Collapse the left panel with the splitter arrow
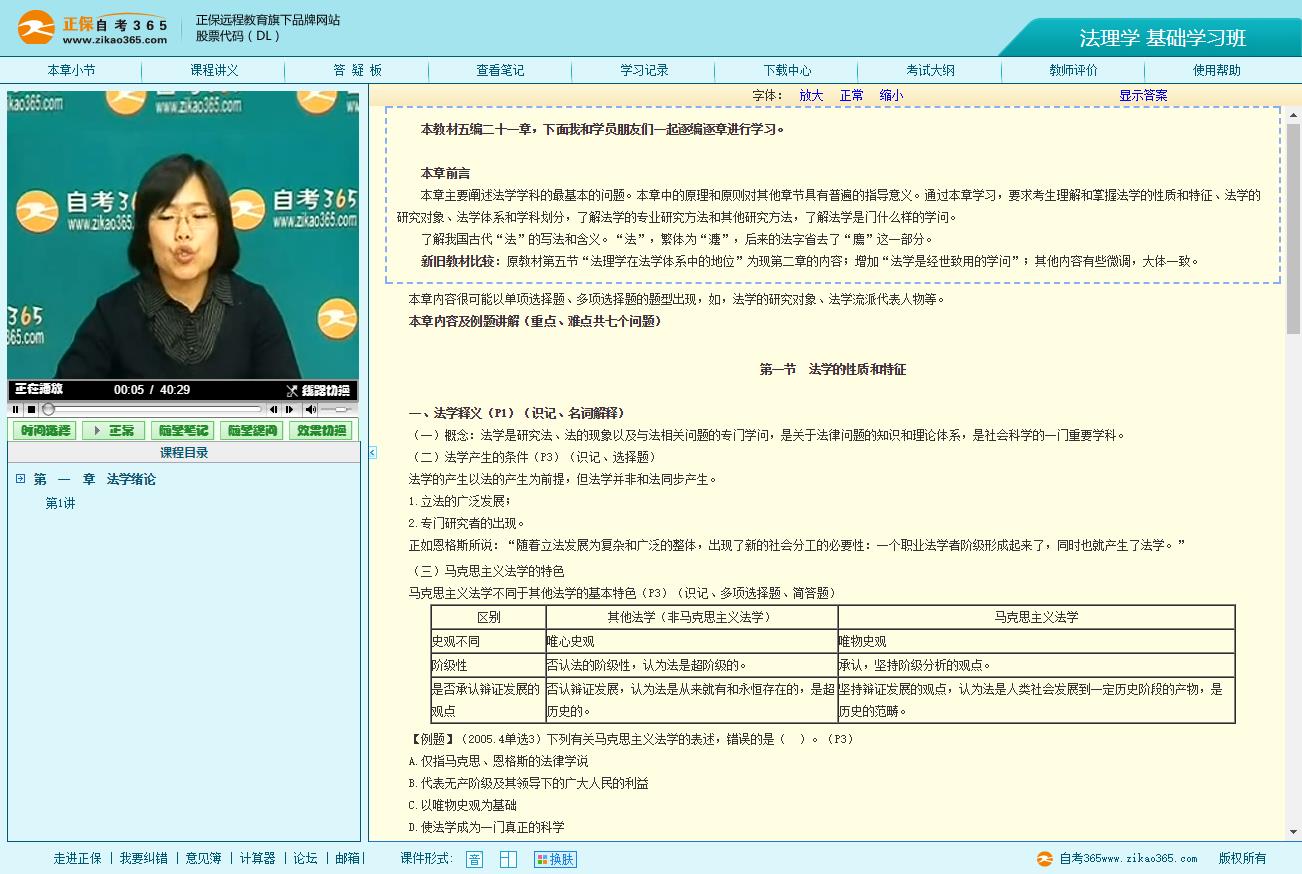The width and height of the screenshot is (1302, 874). tap(372, 453)
